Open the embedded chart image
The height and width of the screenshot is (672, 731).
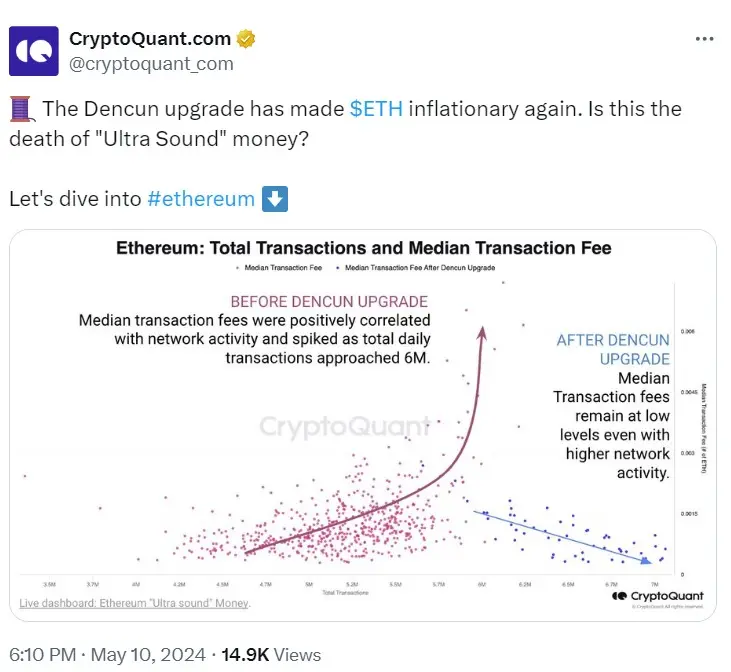click(x=363, y=425)
